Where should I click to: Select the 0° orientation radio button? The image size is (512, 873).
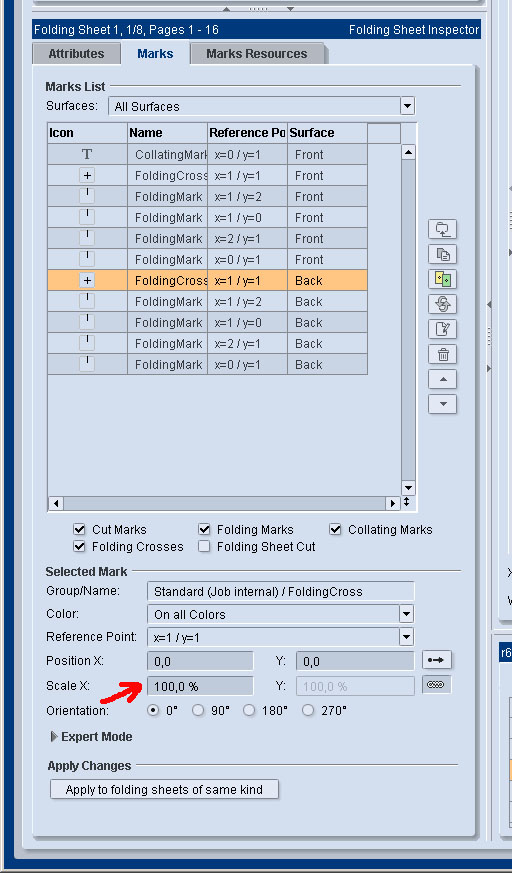click(153, 710)
